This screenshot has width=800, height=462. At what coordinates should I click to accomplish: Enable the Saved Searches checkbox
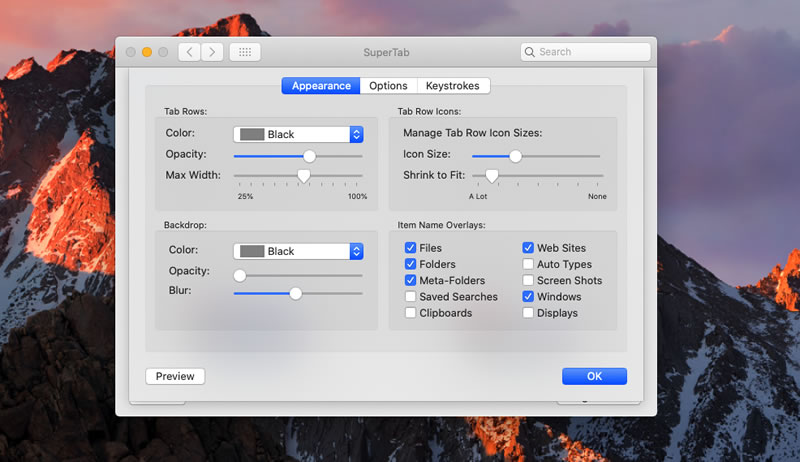click(410, 296)
